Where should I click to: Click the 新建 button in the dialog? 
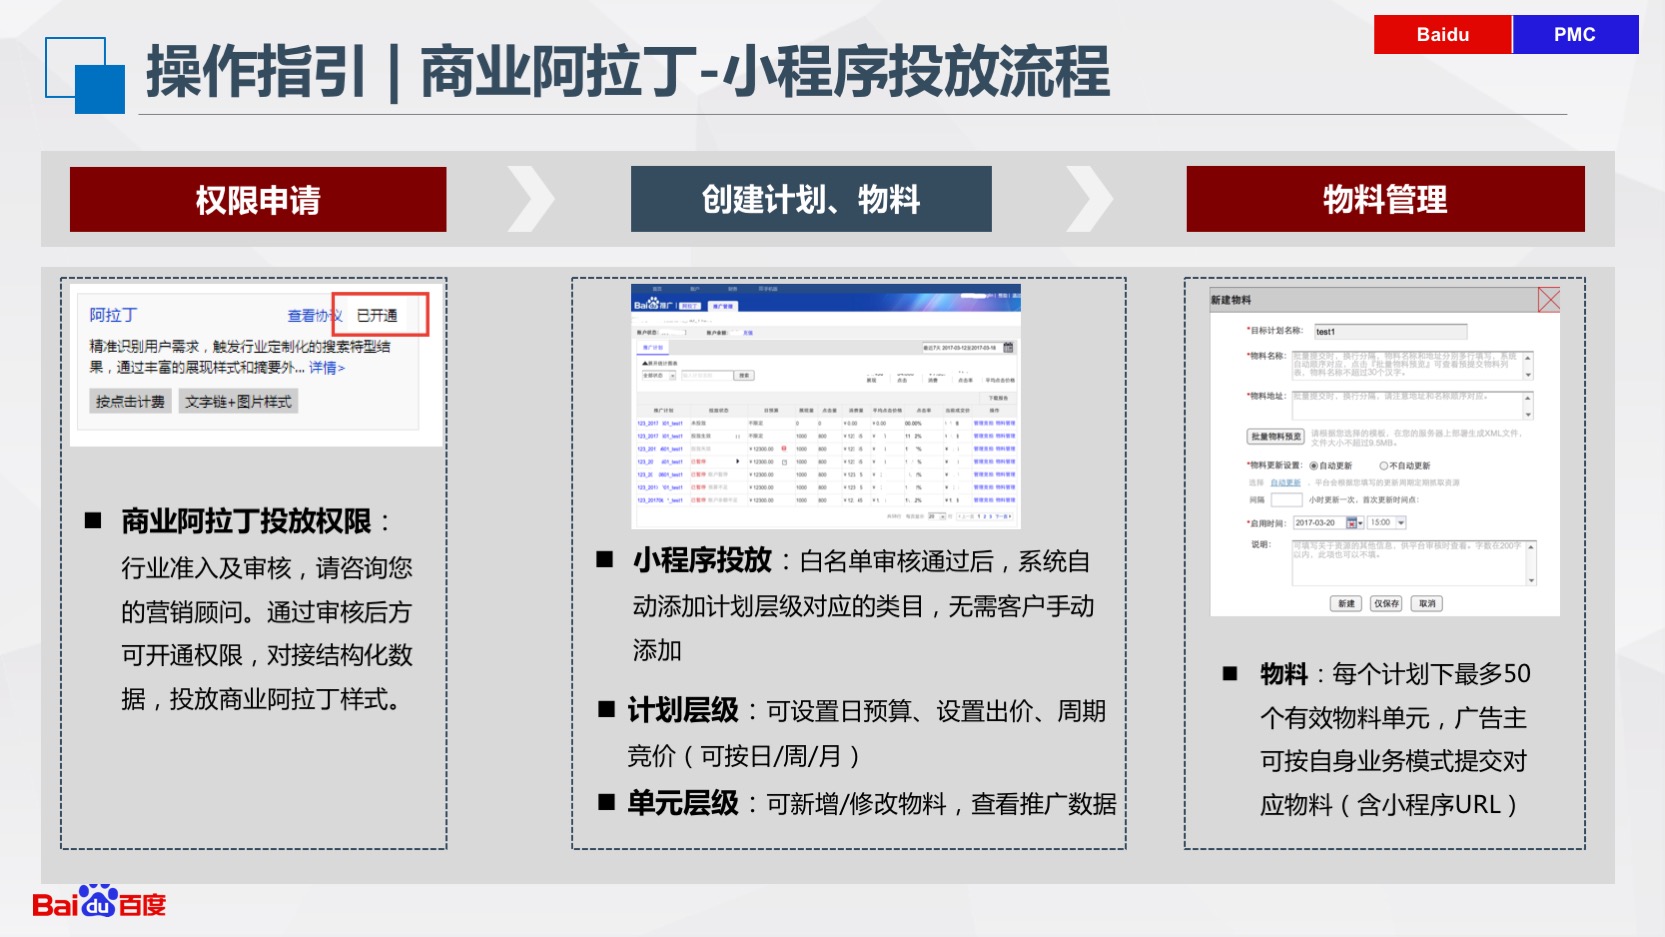tap(1346, 603)
